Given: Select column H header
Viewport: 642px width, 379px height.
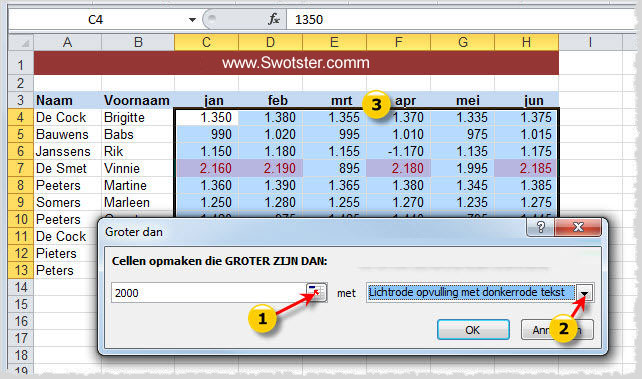Looking at the screenshot, I should click(527, 42).
